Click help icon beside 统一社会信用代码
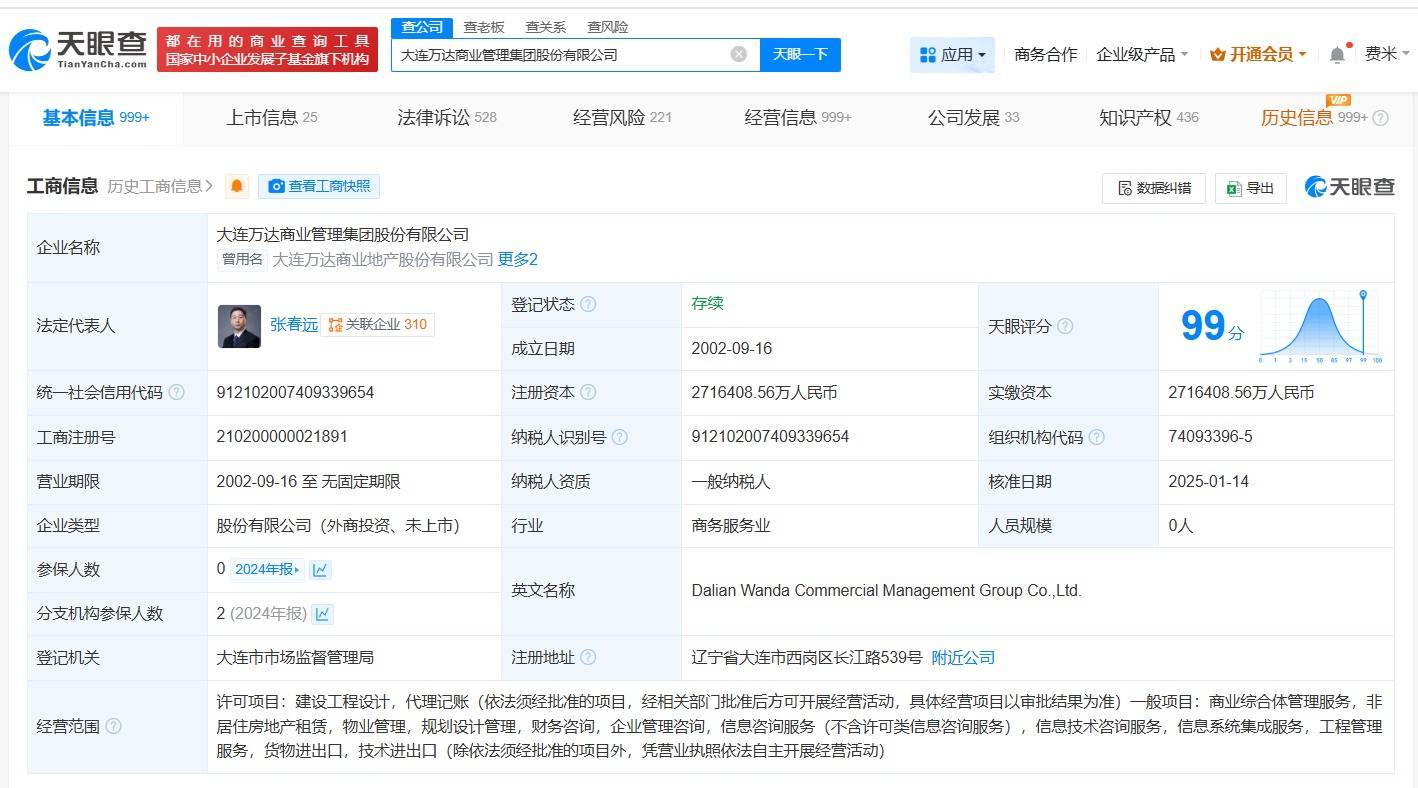 pos(177,392)
